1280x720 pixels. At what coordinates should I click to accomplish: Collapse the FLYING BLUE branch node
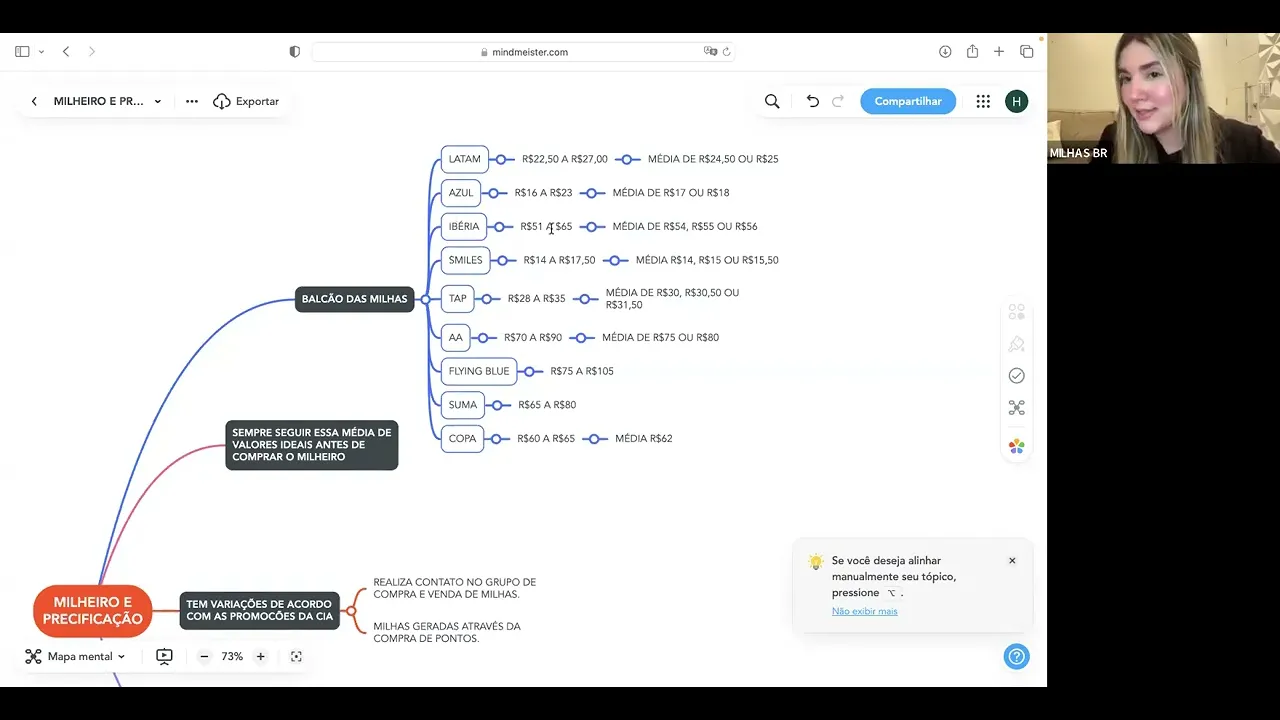pos(528,371)
